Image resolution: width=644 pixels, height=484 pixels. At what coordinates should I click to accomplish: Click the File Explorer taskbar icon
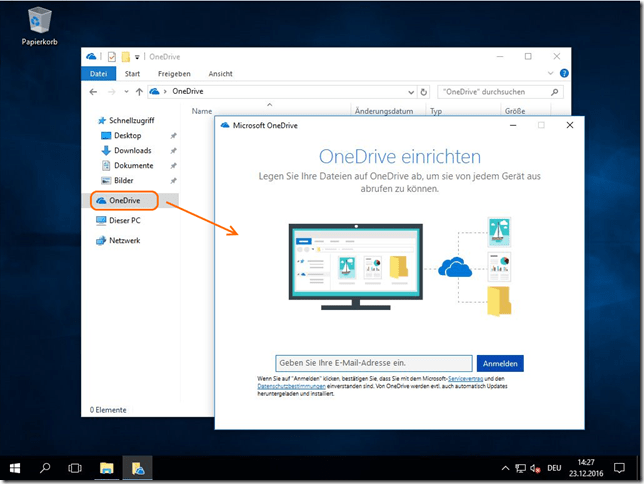(106, 467)
